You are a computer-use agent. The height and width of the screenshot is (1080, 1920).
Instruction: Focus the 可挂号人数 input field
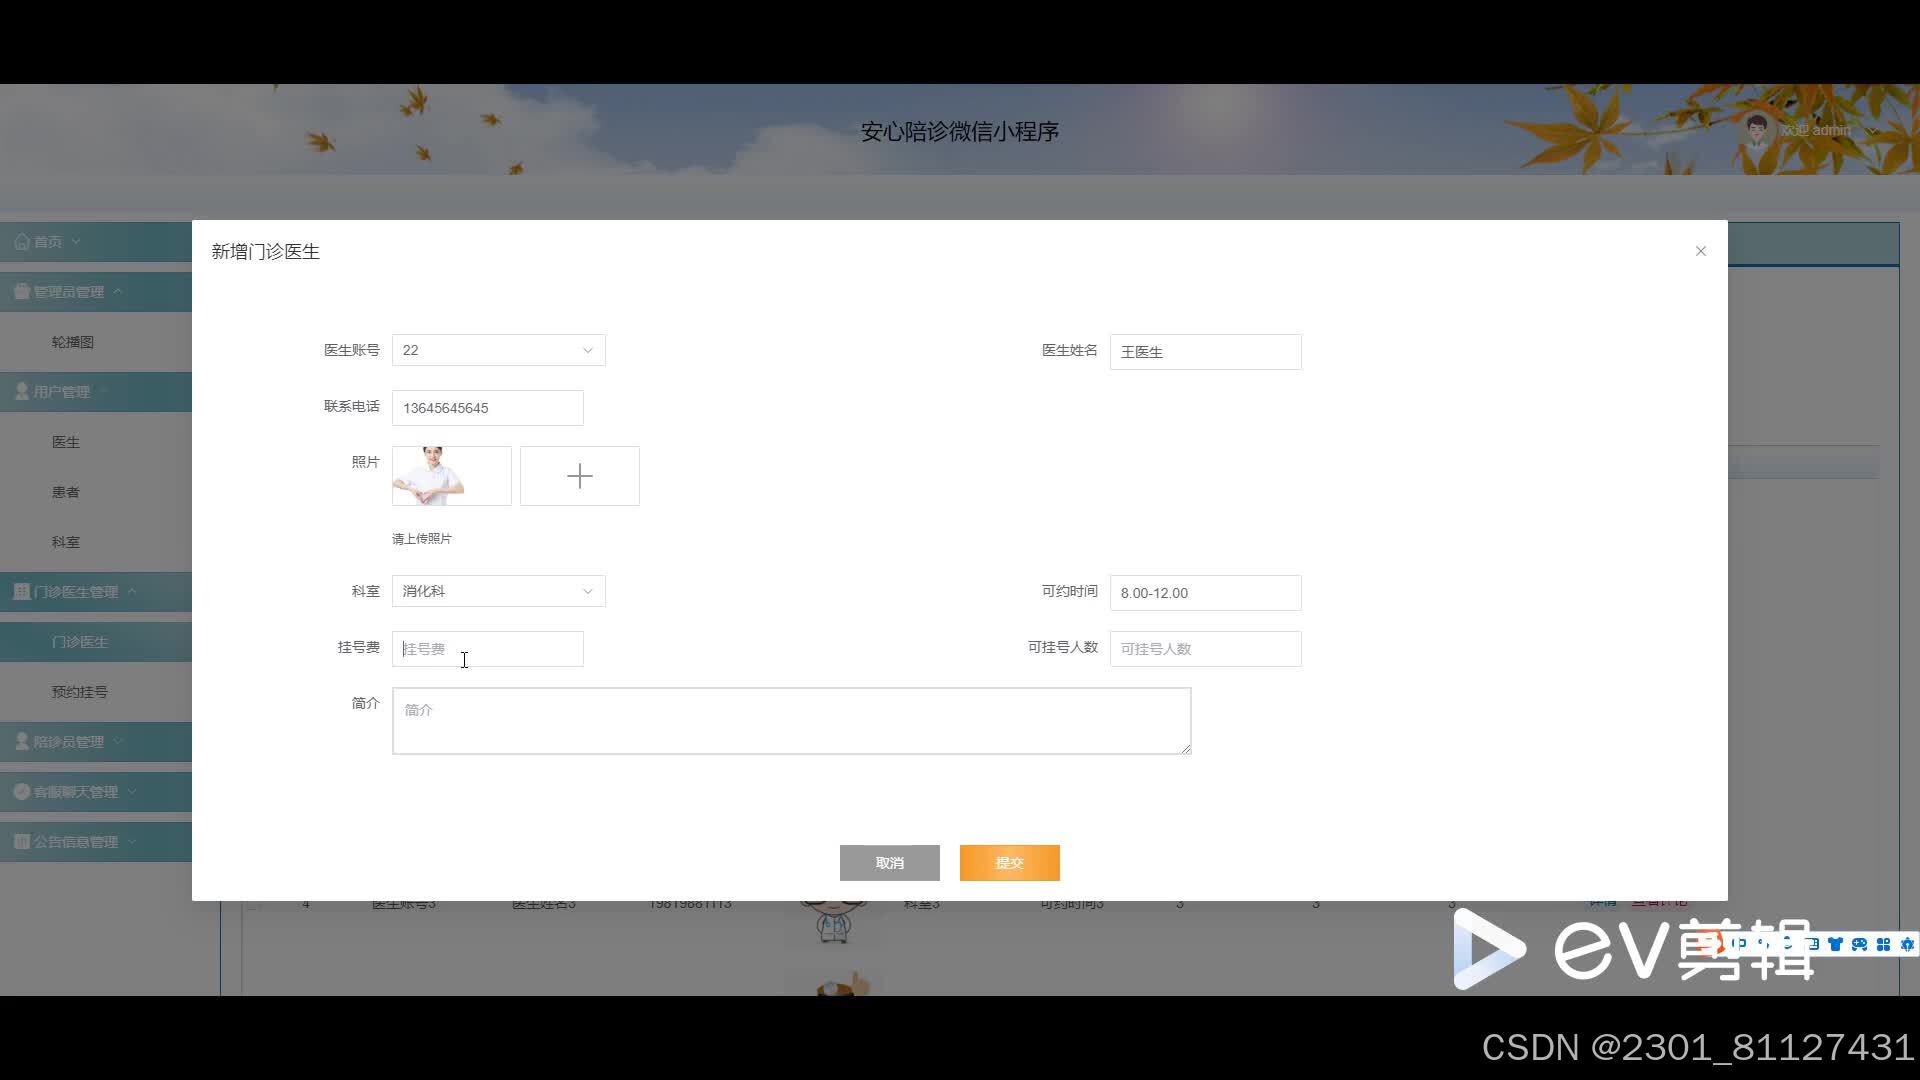pyautogui.click(x=1206, y=649)
